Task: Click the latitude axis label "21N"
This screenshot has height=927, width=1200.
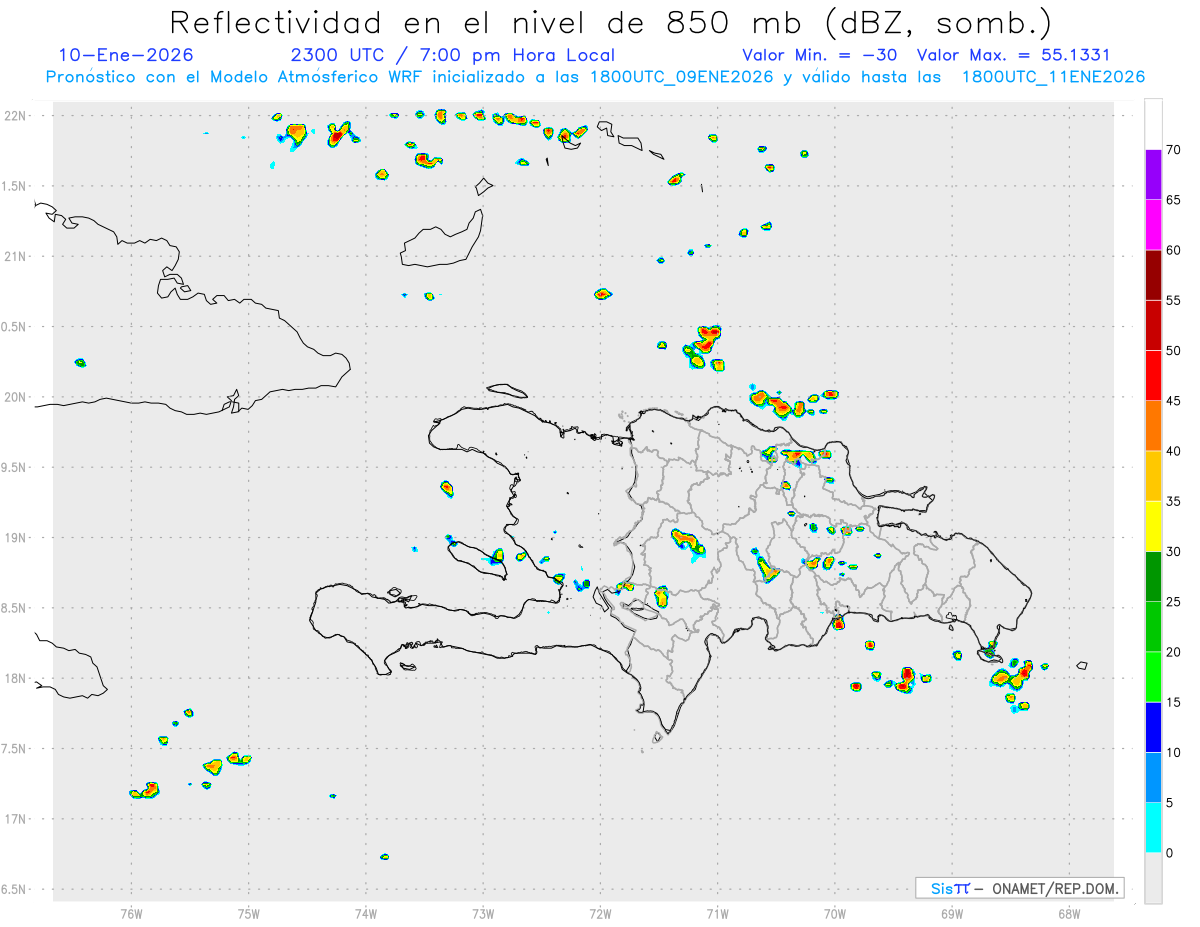Action: pyautogui.click(x=16, y=256)
